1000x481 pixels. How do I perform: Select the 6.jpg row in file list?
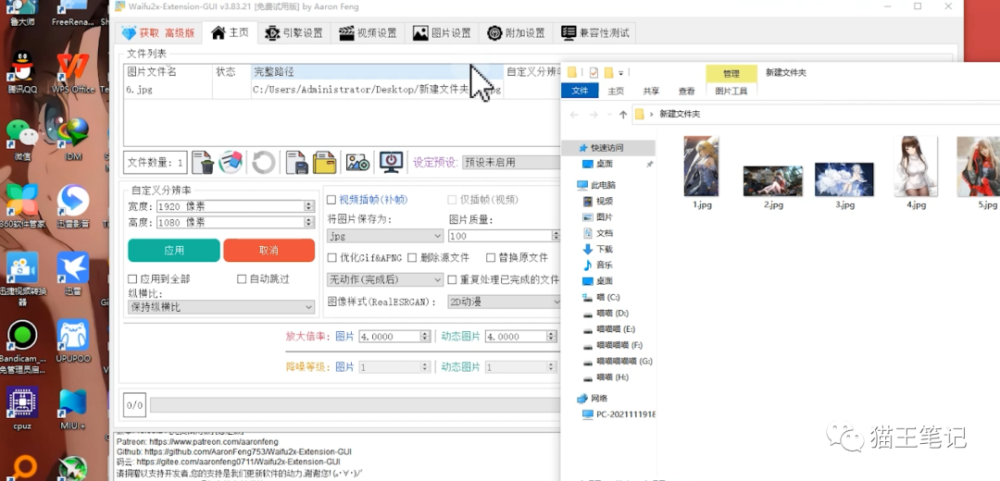(342, 90)
